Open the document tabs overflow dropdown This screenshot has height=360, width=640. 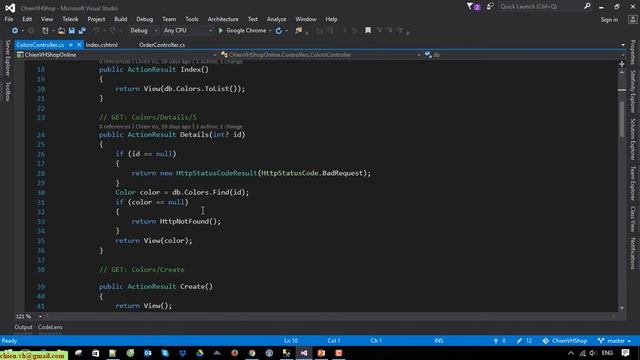coord(623,45)
